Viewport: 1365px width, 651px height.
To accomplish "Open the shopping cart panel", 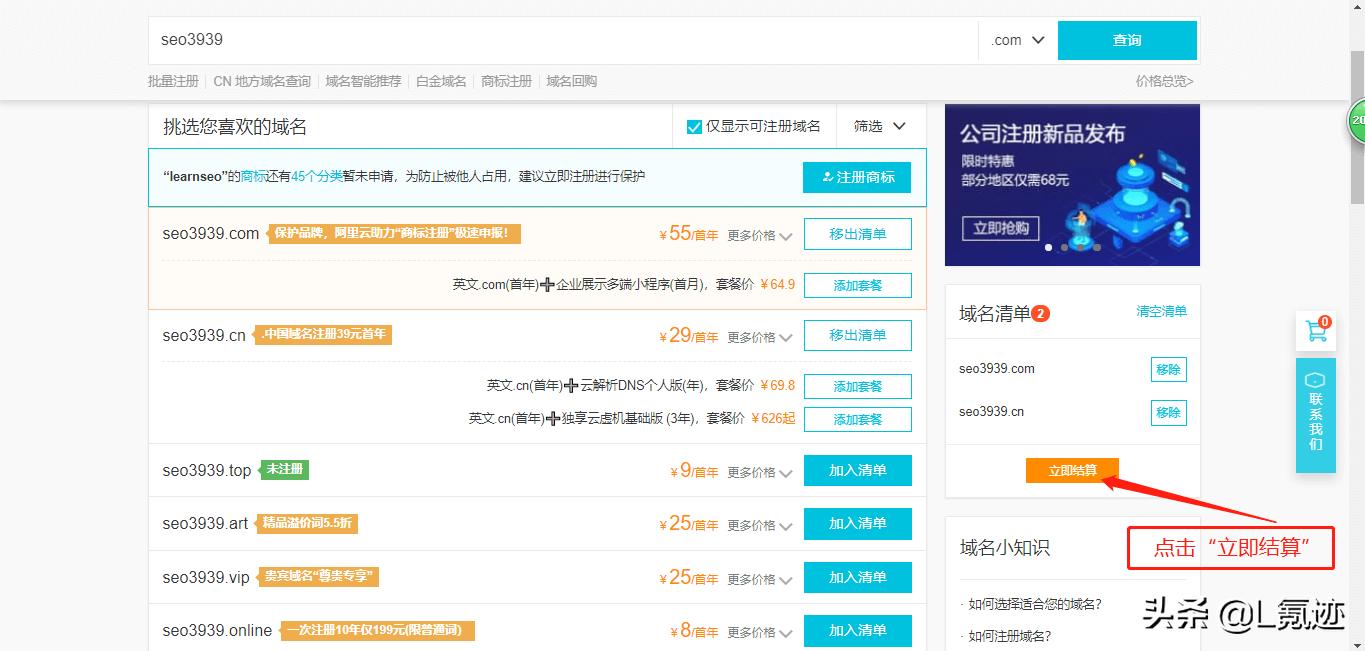I will (x=1315, y=330).
